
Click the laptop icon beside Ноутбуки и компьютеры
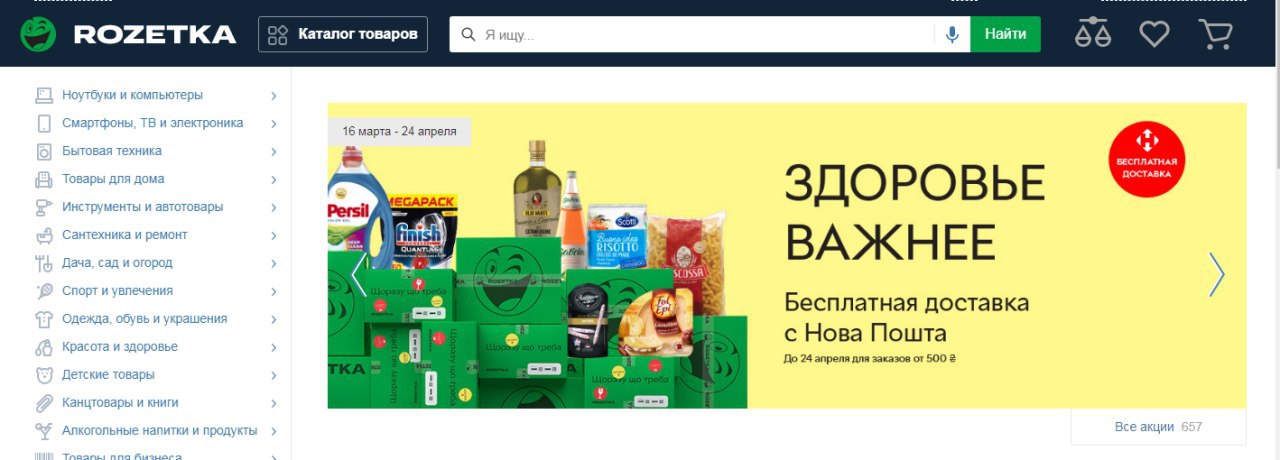tap(44, 95)
